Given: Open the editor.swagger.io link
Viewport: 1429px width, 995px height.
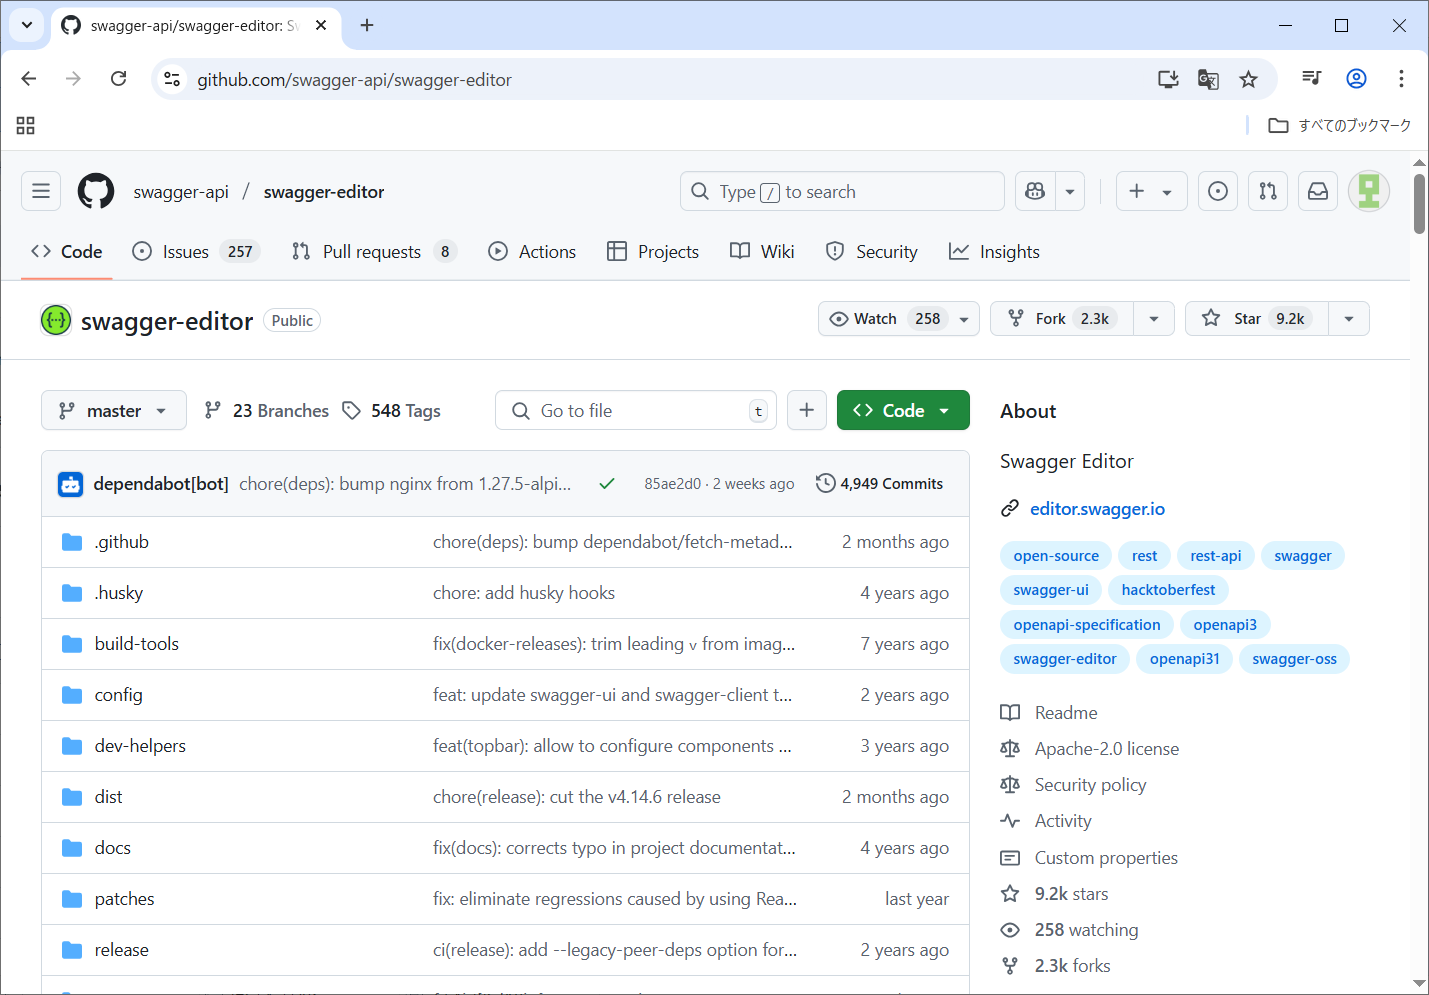Looking at the screenshot, I should click(1097, 509).
